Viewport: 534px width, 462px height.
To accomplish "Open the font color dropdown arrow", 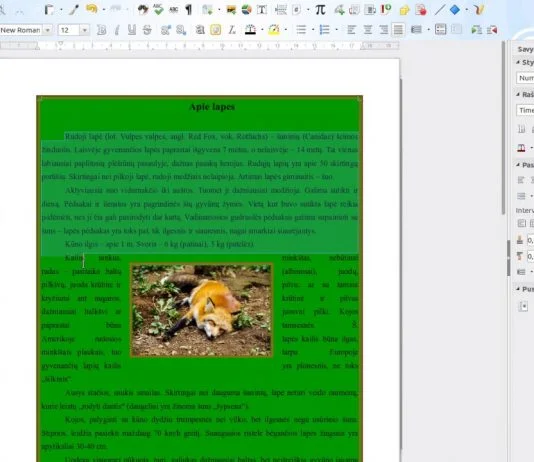I will point(262,30).
